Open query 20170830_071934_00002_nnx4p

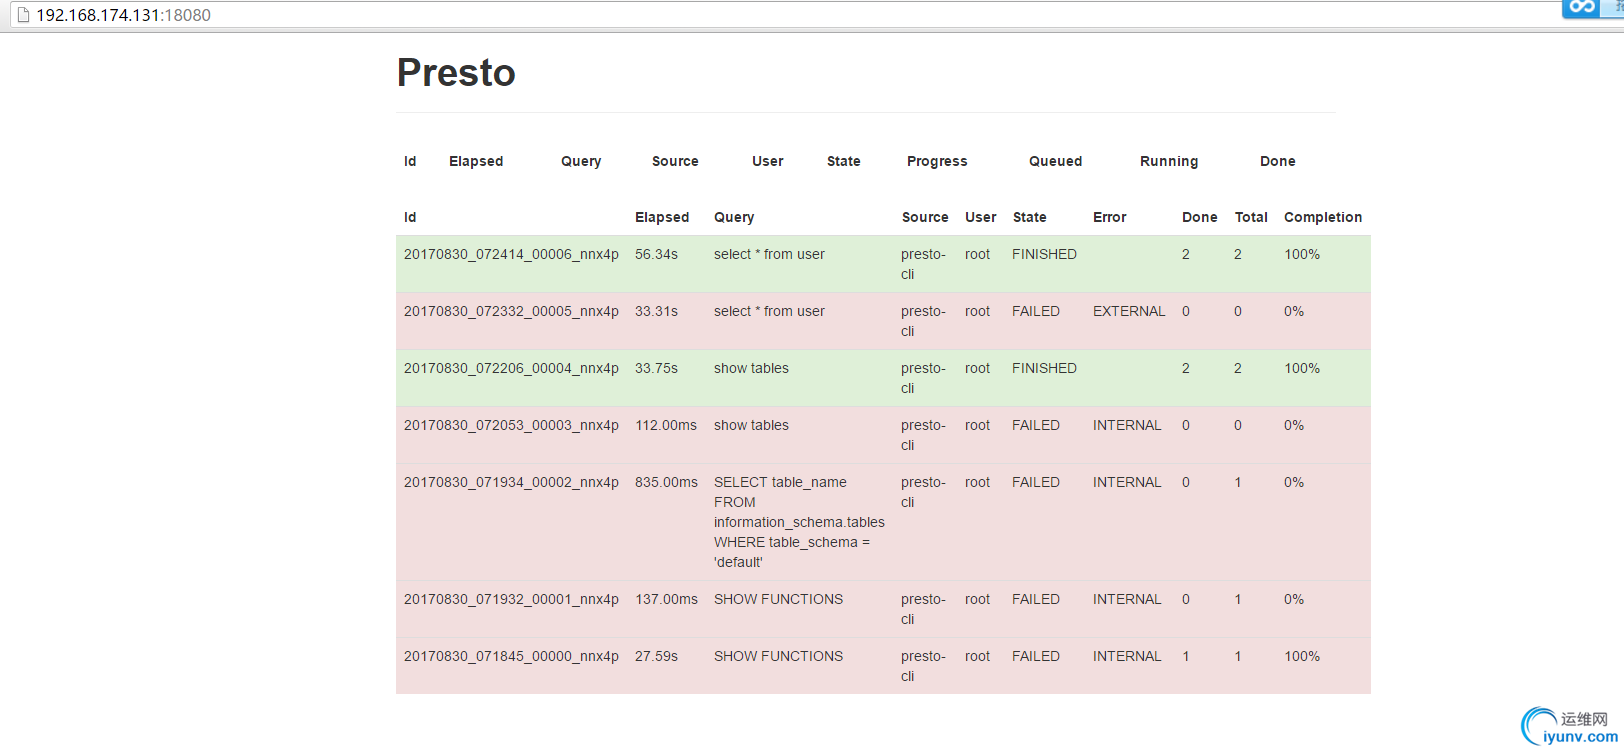(x=511, y=482)
